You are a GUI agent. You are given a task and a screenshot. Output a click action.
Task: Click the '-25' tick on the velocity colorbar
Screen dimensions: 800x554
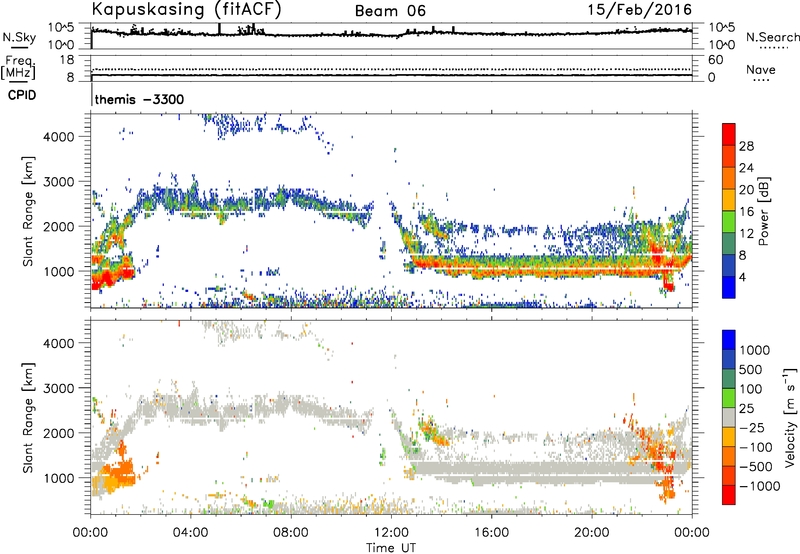pos(752,427)
